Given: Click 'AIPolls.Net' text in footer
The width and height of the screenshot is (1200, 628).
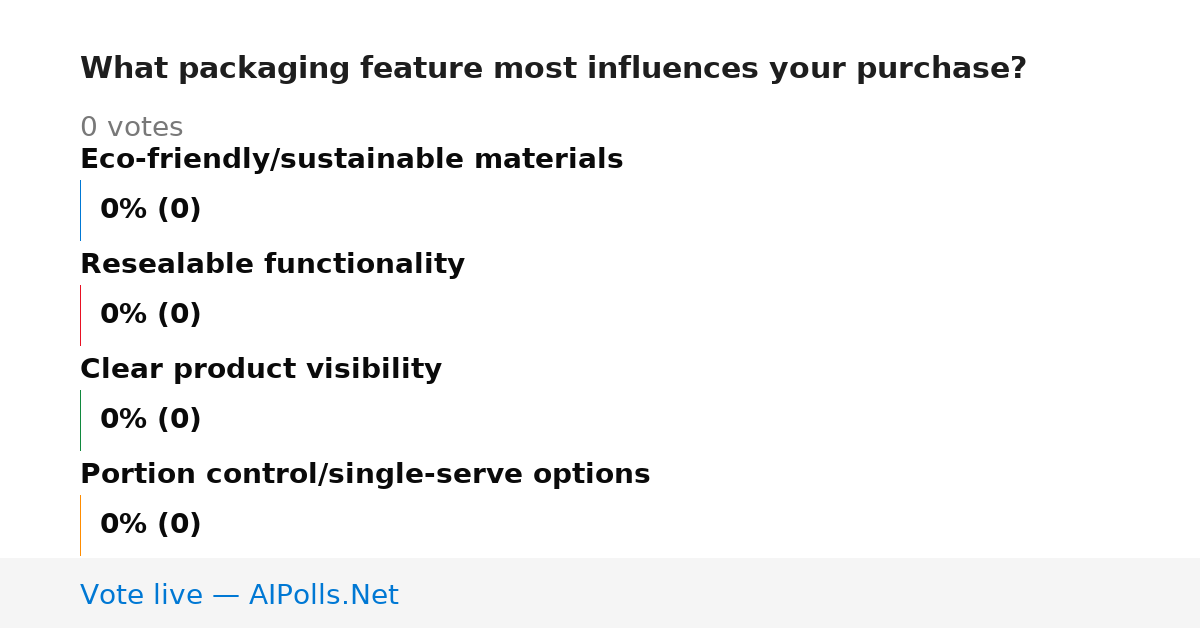Looking at the screenshot, I should (x=323, y=595).
